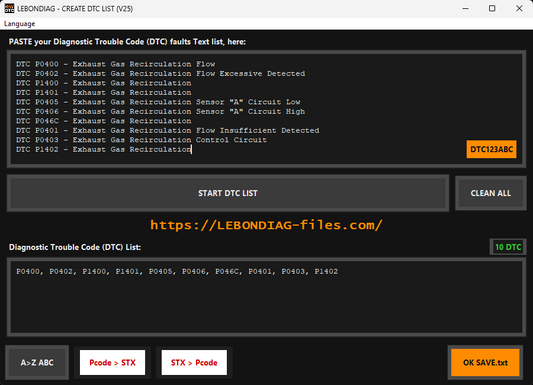The width and height of the screenshot is (533, 385).
Task: Click the DTC P1400 text line
Action: (104, 83)
